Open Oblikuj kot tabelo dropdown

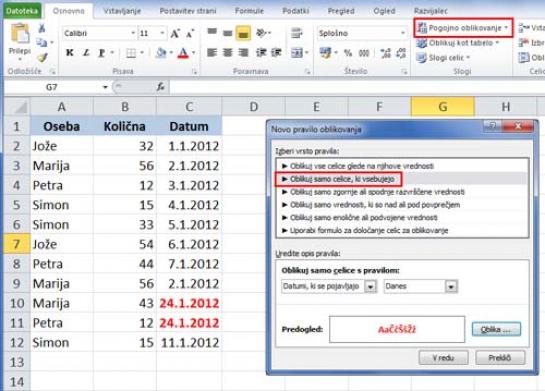click(458, 43)
